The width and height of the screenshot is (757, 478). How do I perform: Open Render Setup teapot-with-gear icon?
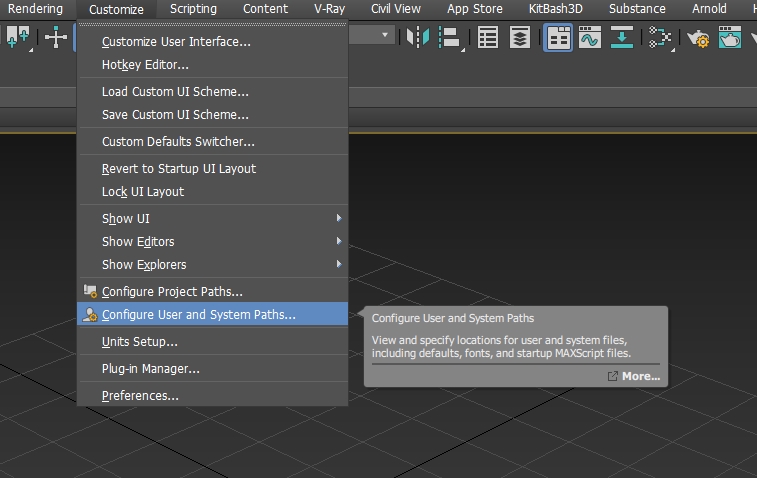coord(697,38)
